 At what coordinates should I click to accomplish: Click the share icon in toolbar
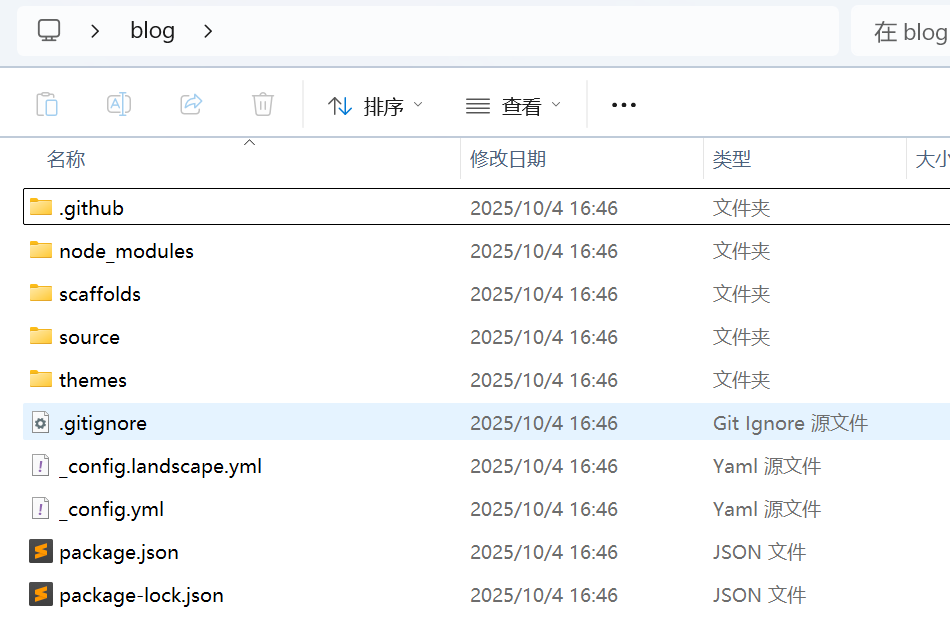(191, 105)
